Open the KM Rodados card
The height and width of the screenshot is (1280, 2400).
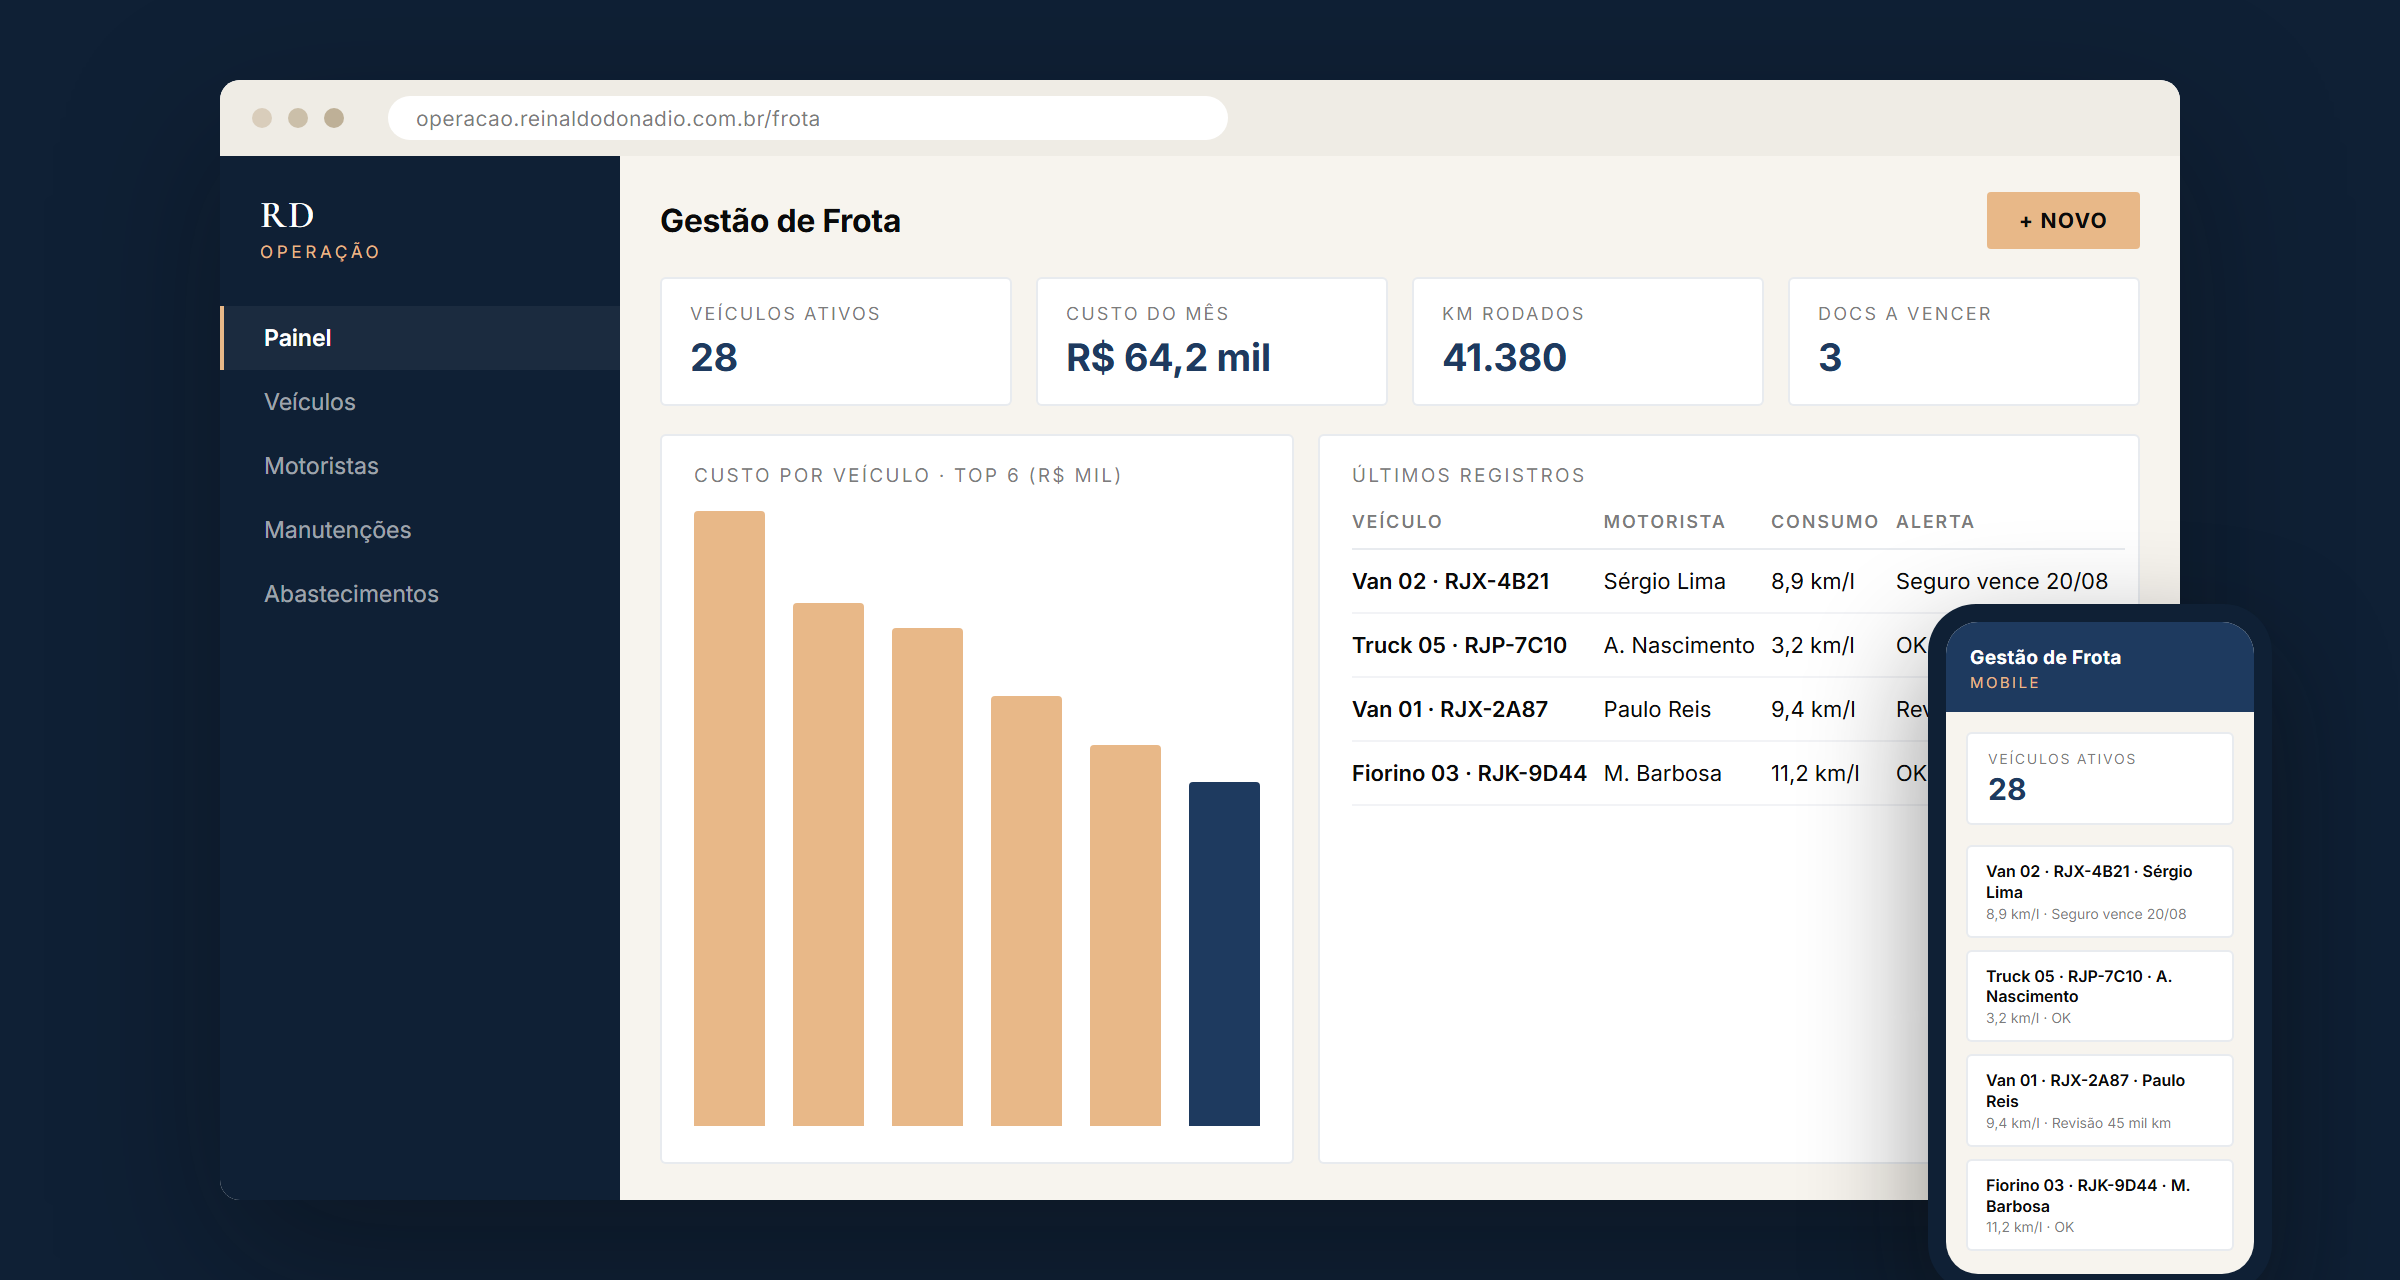[x=1588, y=341]
